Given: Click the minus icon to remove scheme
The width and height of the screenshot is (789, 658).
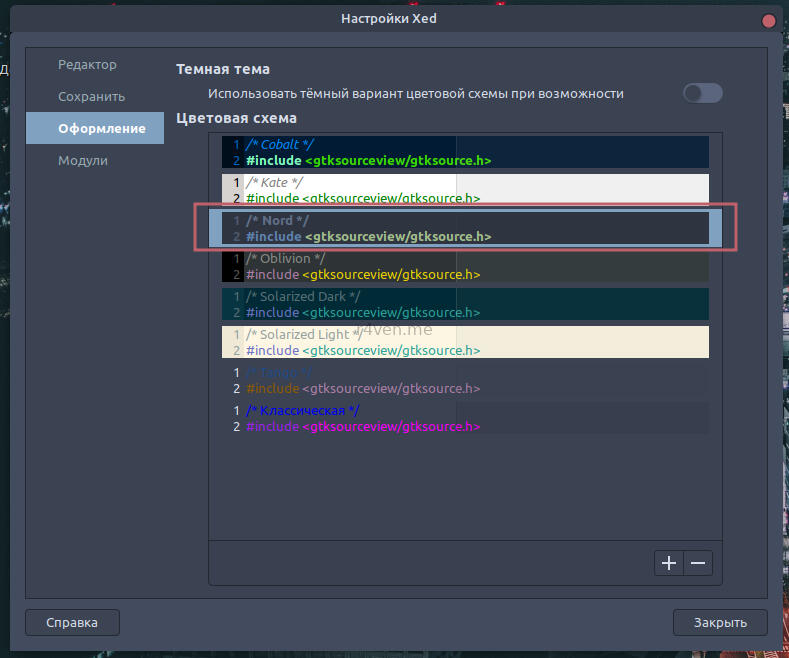Looking at the screenshot, I should tap(698, 563).
